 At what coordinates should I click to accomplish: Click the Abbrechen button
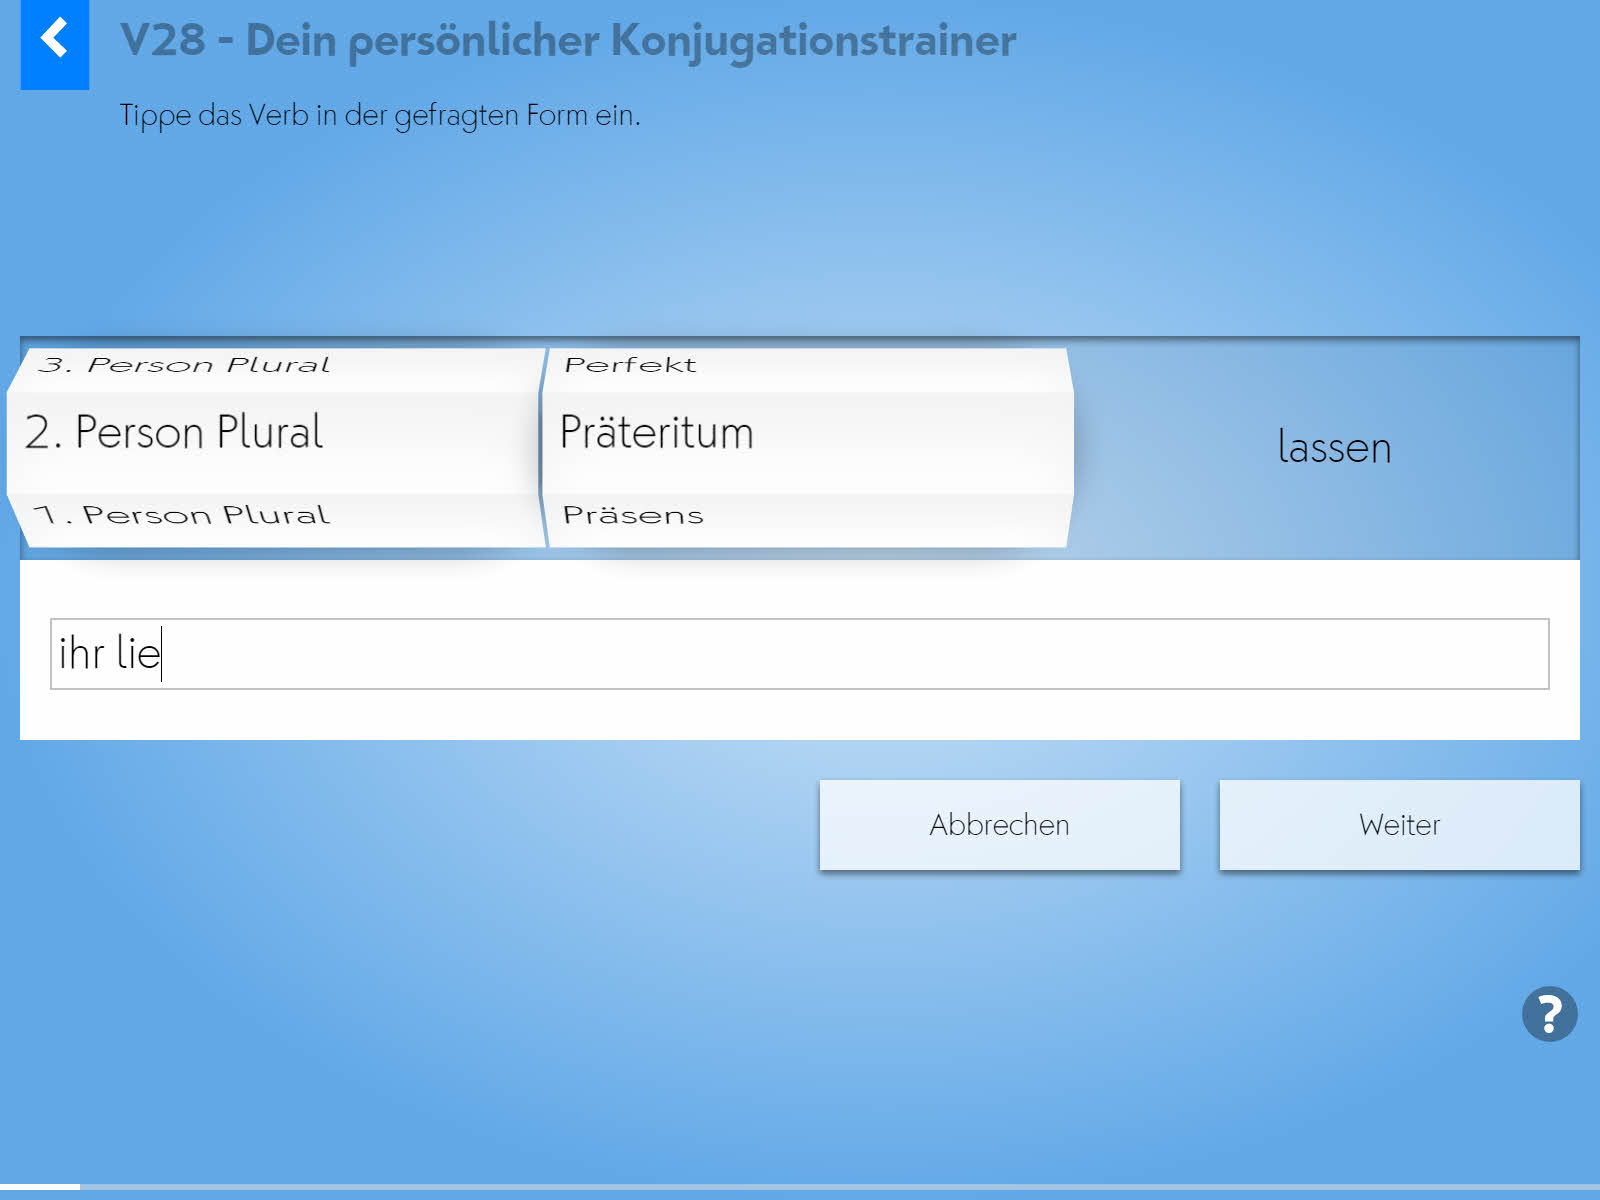(999, 825)
